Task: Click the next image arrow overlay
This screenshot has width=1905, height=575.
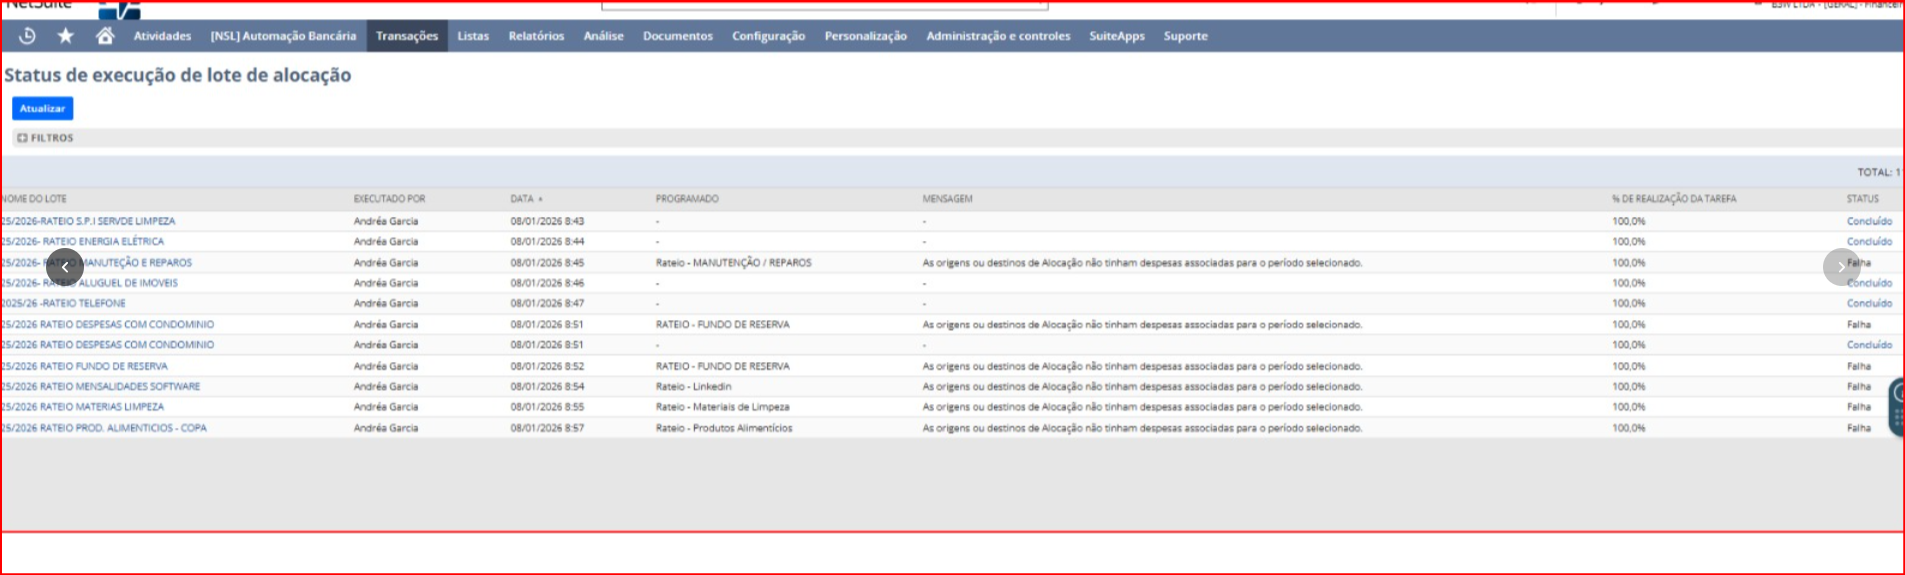Action: [x=1841, y=267]
